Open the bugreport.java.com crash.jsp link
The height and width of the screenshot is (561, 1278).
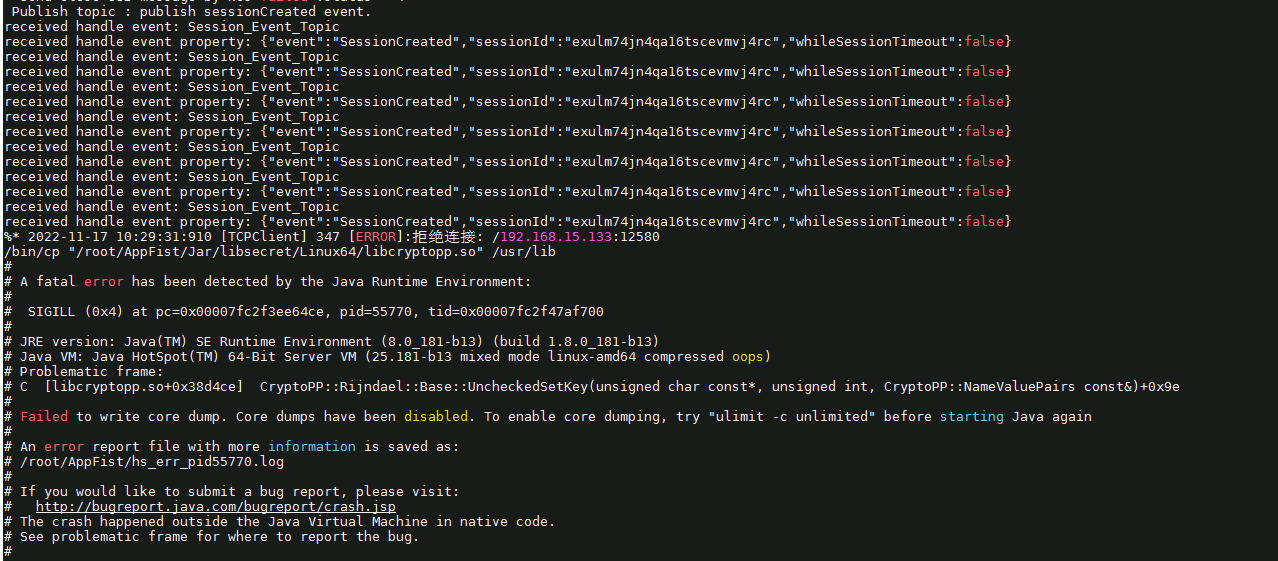[215, 507]
